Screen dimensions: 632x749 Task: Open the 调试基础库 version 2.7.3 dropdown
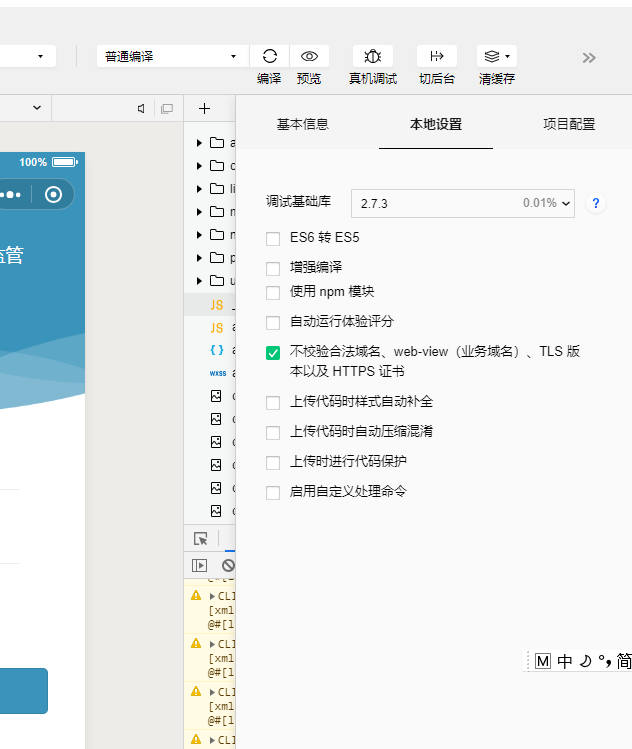coord(462,203)
